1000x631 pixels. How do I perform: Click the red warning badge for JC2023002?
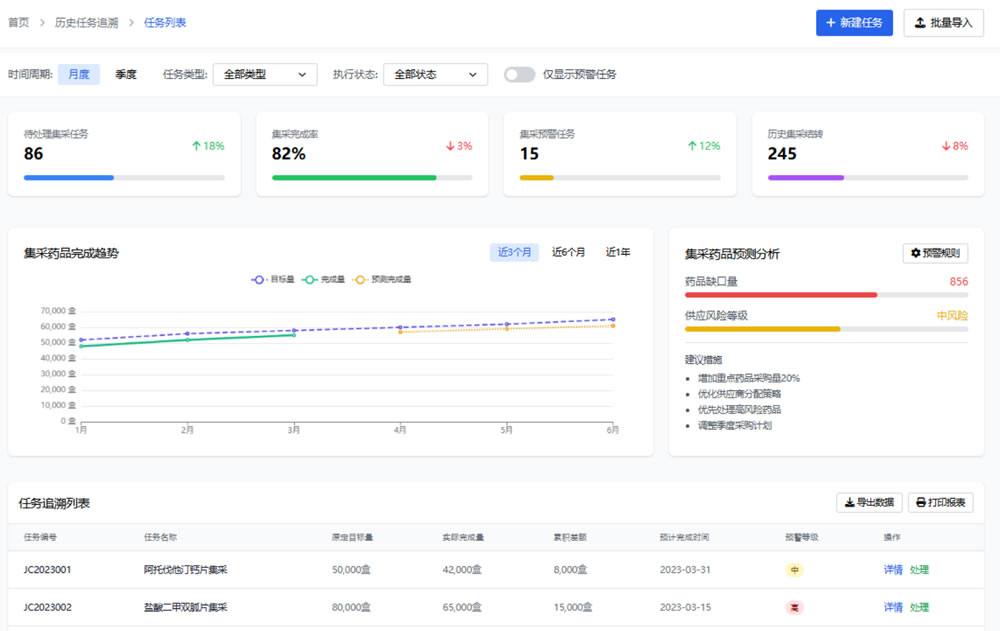(794, 607)
